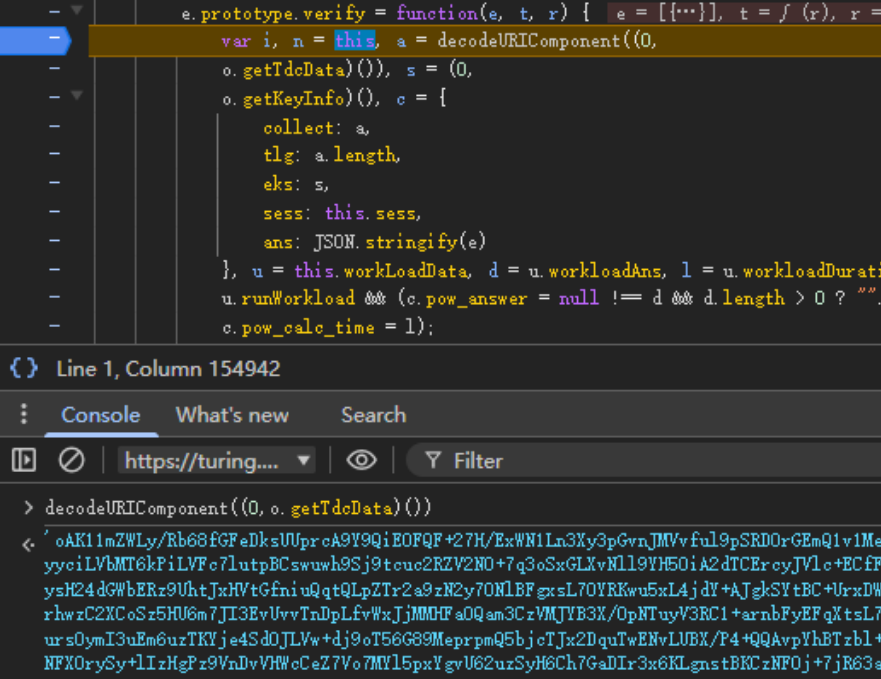
Task: Click the 'ans: JSON.stringify(e)' line
Action: click(x=374, y=242)
